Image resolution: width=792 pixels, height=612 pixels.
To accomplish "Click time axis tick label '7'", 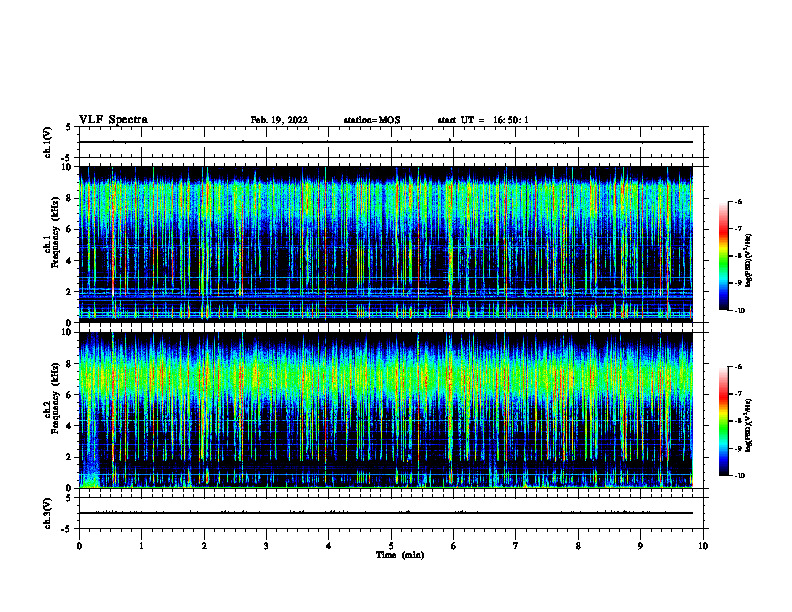I will [x=516, y=546].
